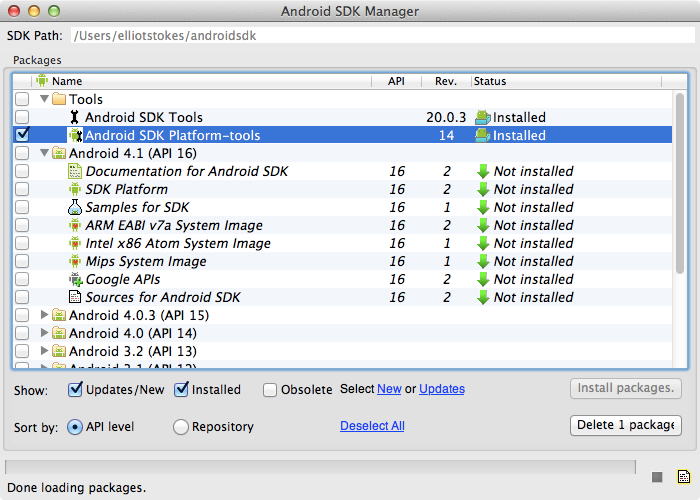Check the SDK Platform checkbox

coord(22,189)
